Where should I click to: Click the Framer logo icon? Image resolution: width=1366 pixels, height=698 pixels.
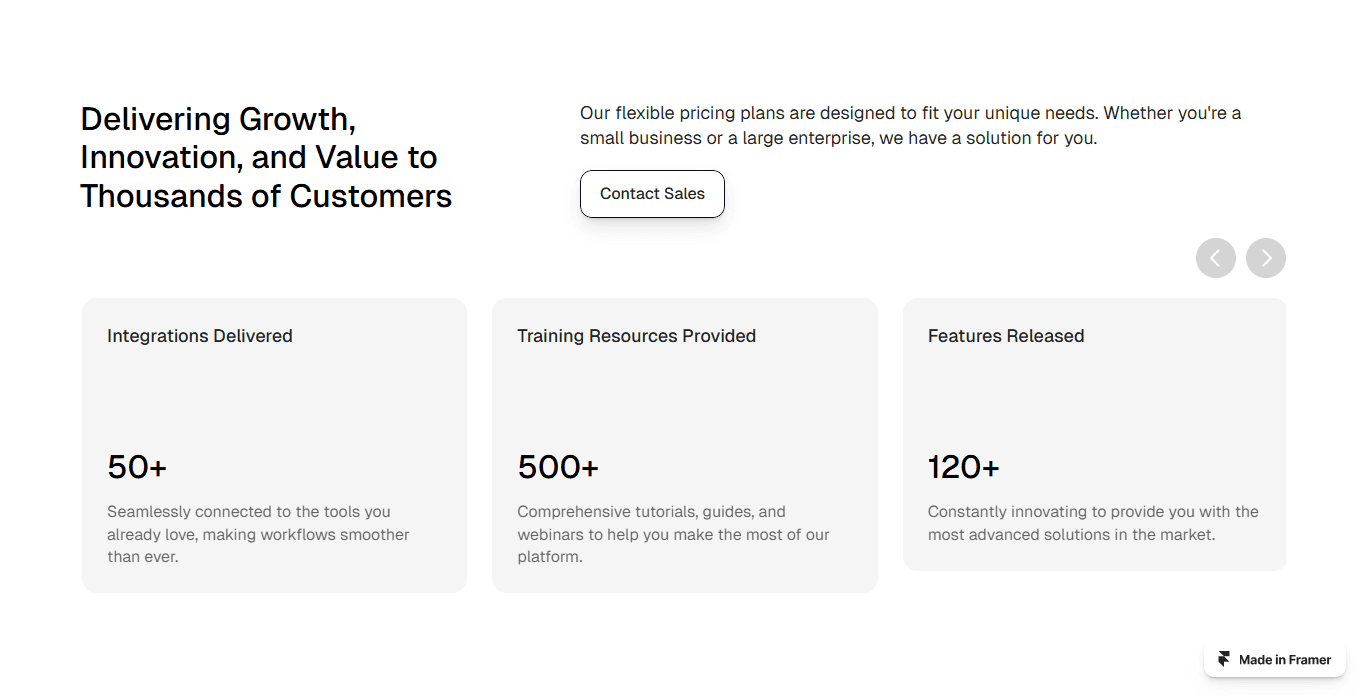pyautogui.click(x=1224, y=660)
